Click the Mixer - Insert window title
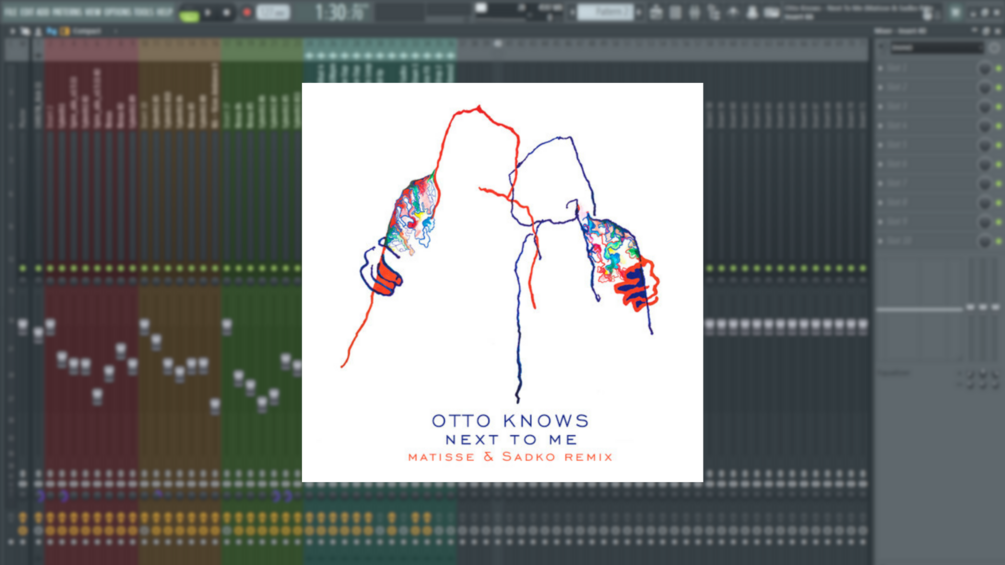 click(x=900, y=31)
